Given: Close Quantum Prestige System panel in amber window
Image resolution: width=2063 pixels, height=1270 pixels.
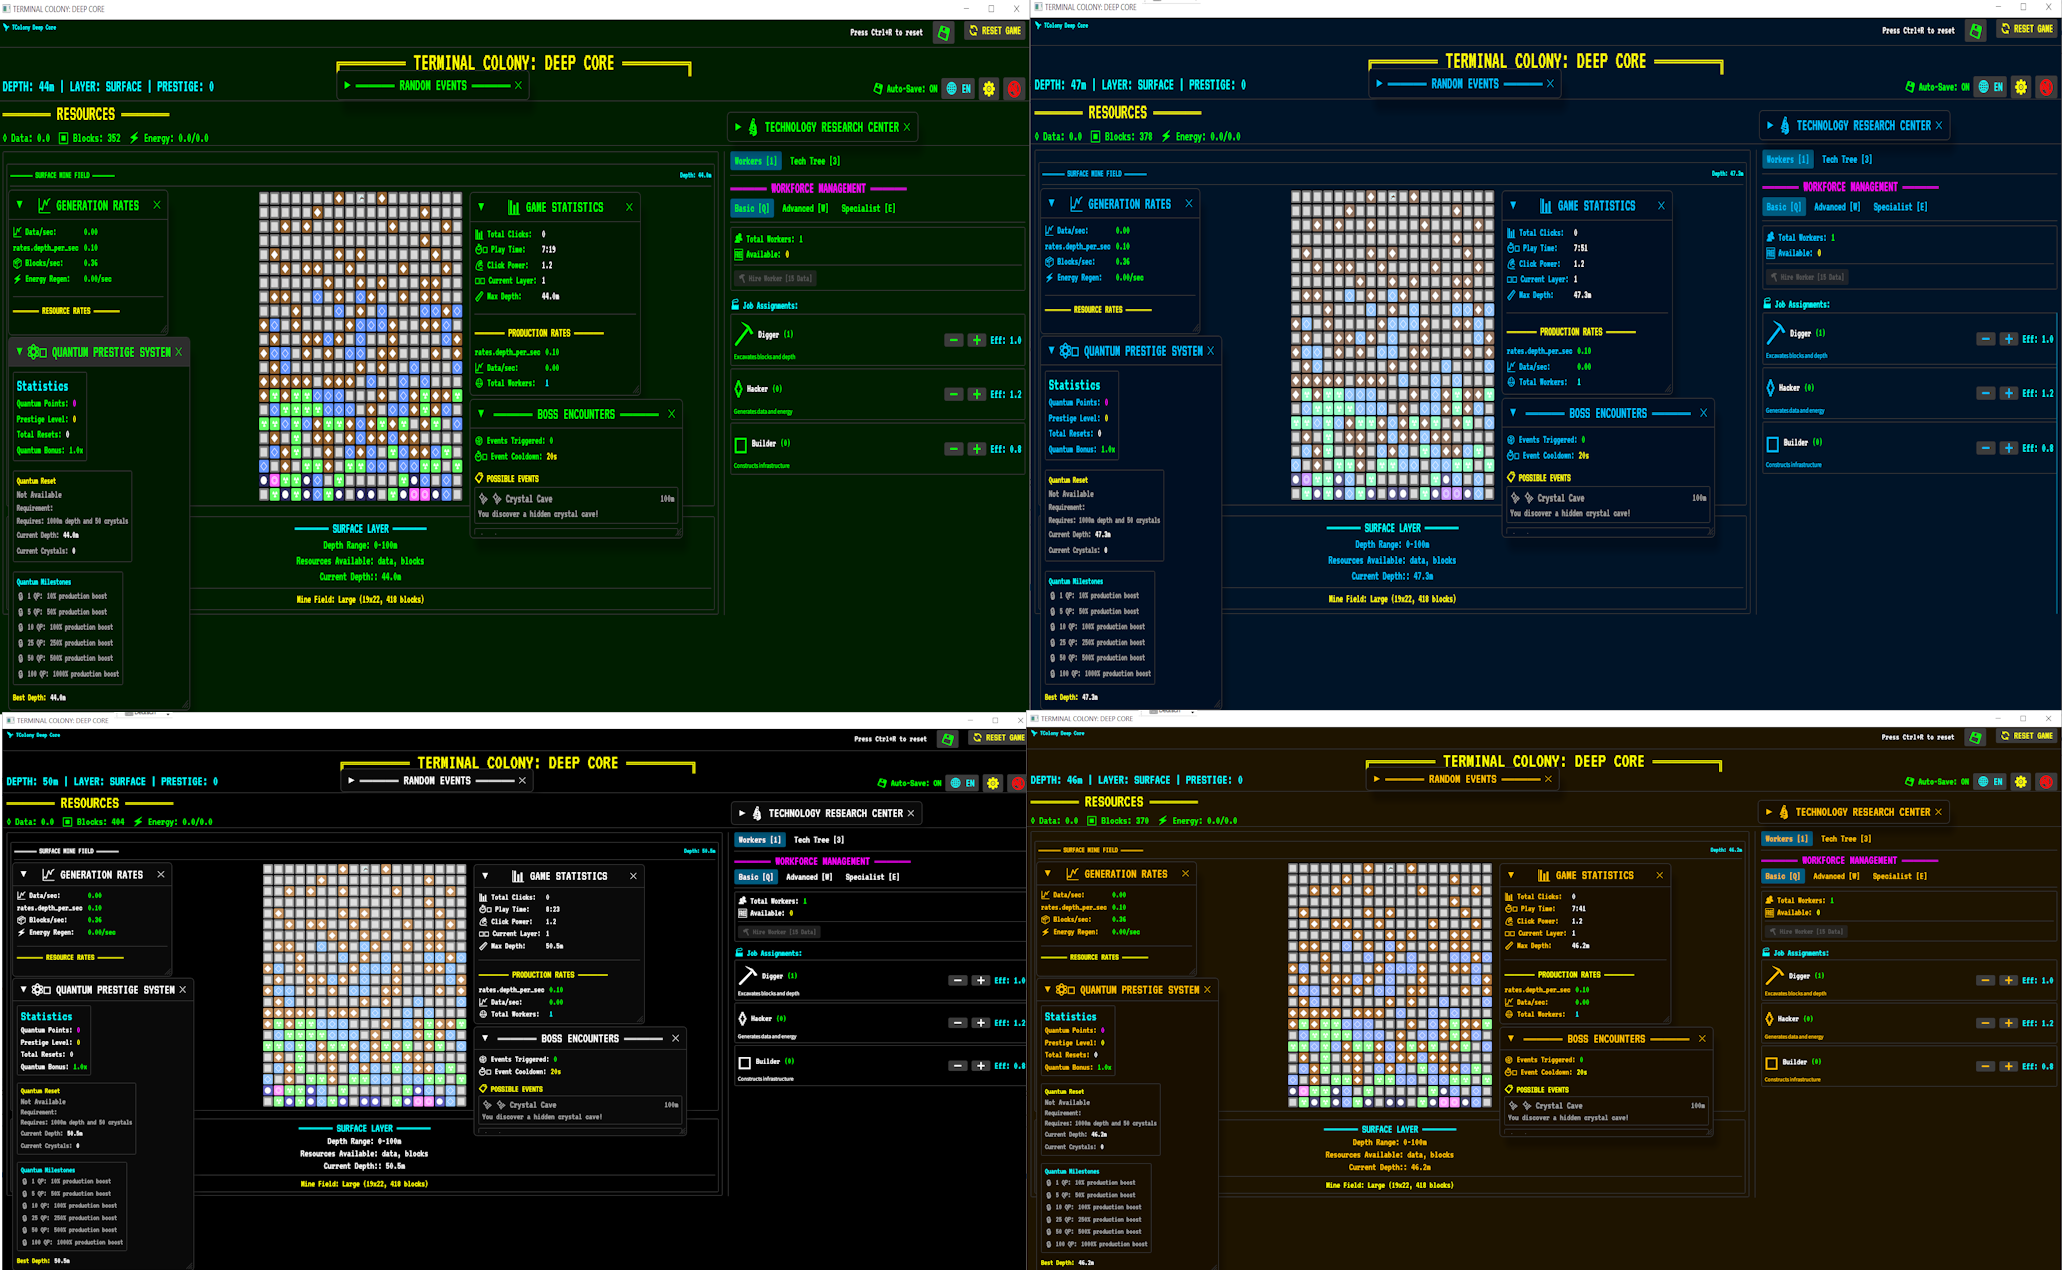Looking at the screenshot, I should 1207,990.
